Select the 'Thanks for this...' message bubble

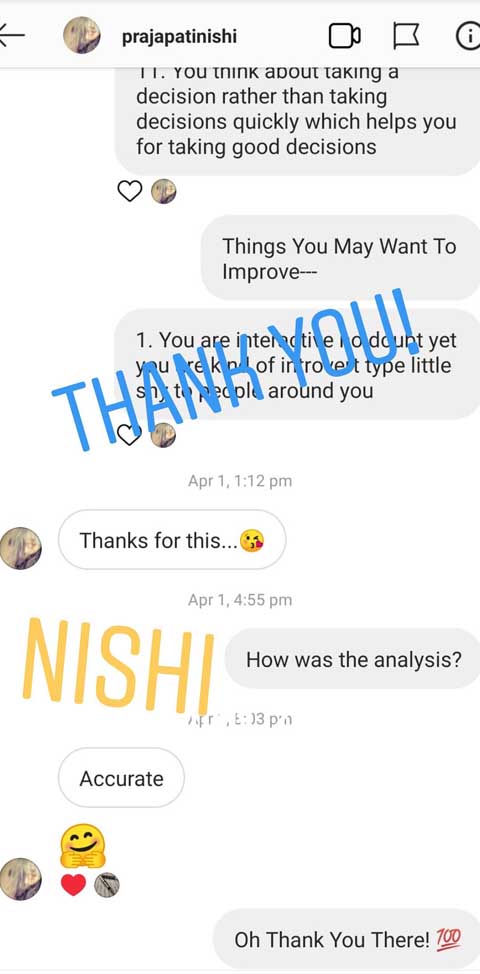(x=172, y=540)
